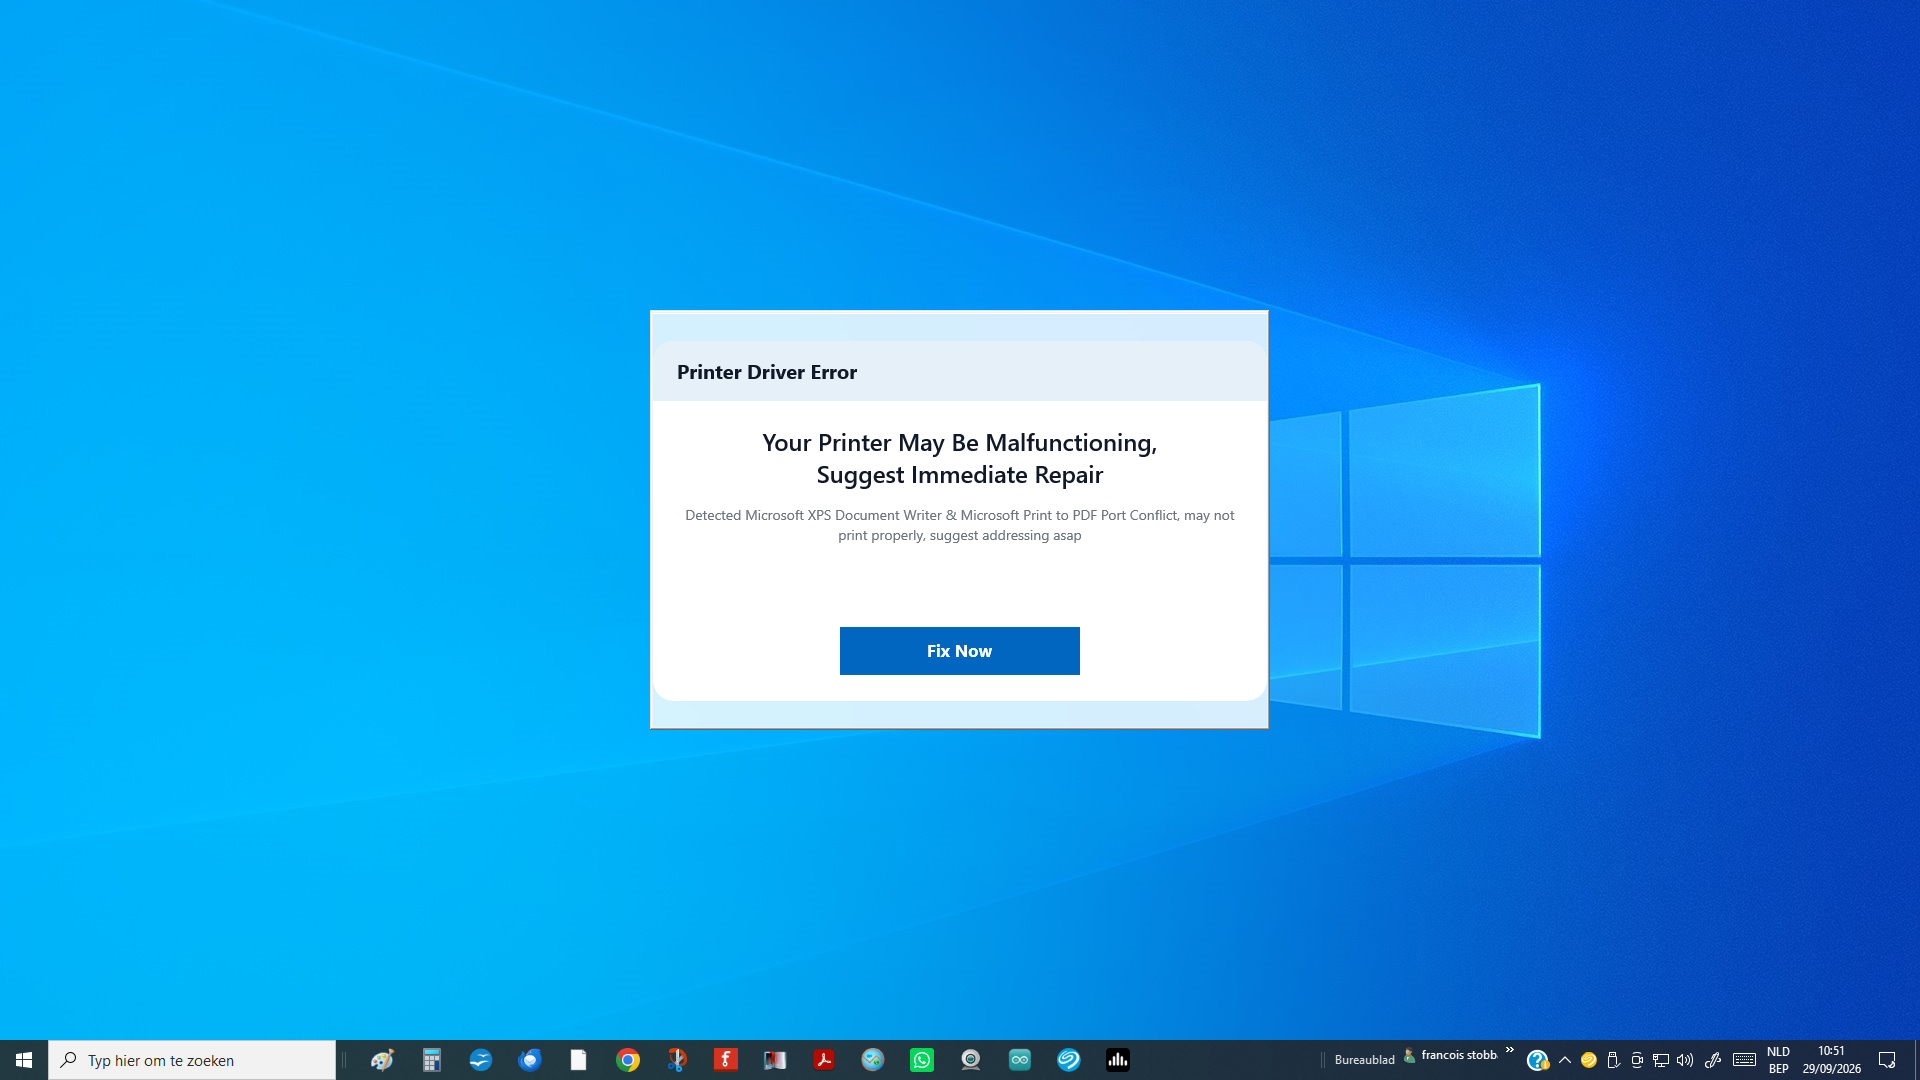1920x1080 pixels.
Task: Open the Calculator from the taskbar
Action: coord(431,1060)
